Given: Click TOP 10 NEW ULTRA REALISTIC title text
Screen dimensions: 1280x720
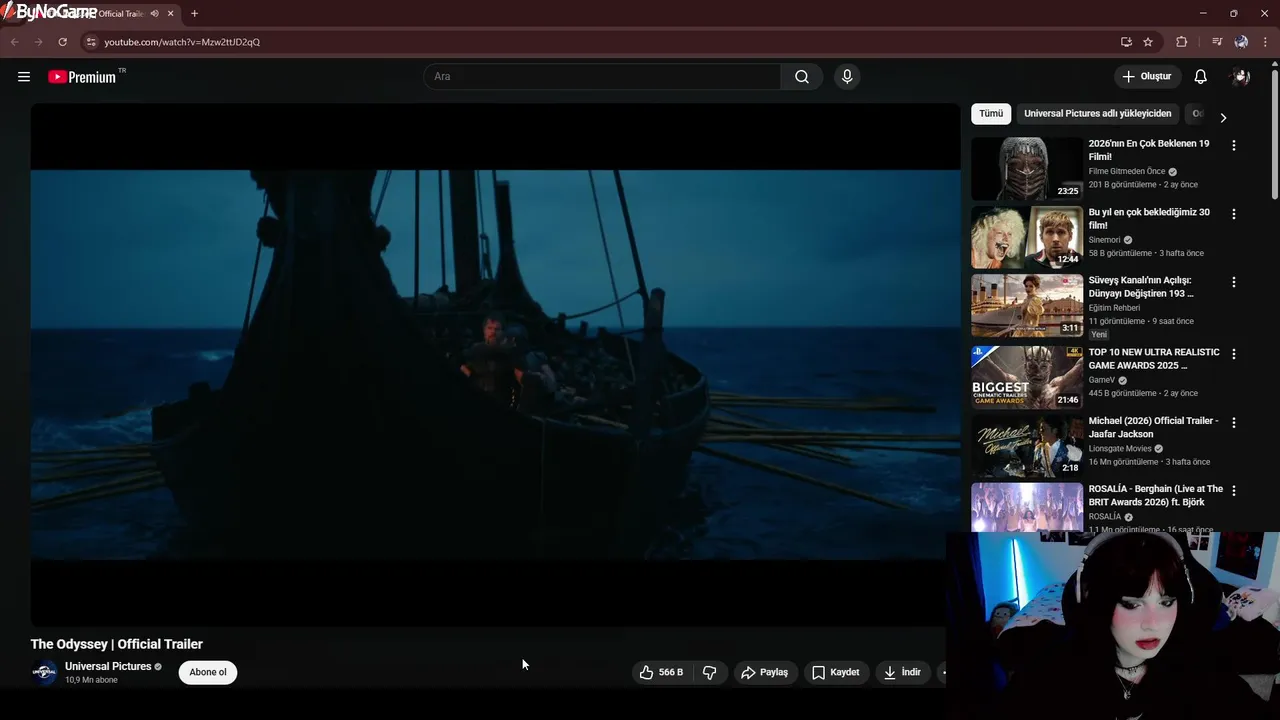Looking at the screenshot, I should [x=1154, y=359].
